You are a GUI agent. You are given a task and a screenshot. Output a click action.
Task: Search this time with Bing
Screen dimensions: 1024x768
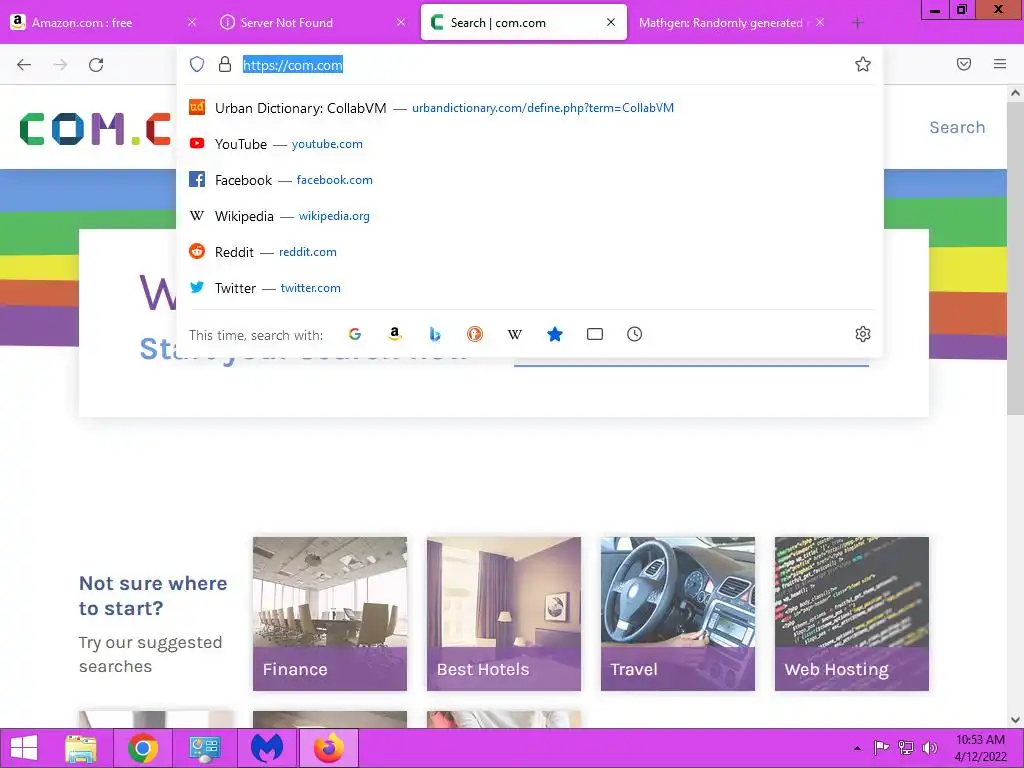click(x=435, y=334)
